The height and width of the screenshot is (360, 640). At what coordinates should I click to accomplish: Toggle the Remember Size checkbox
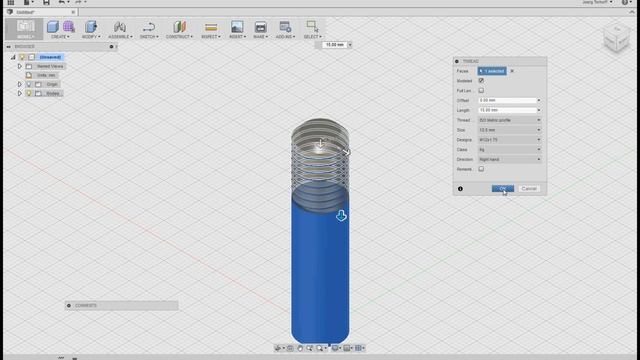pyautogui.click(x=481, y=169)
